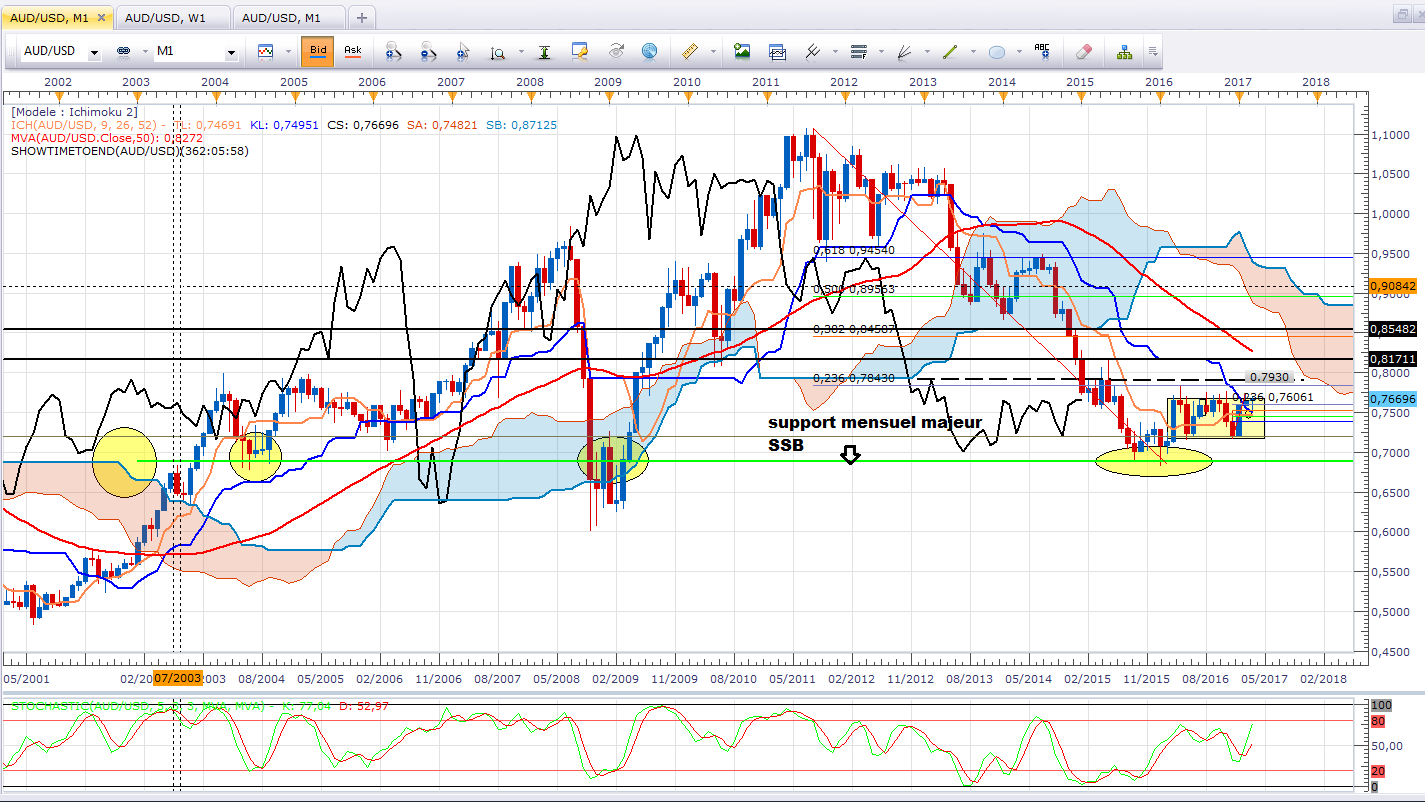The image size is (1425, 802).
Task: Select the Fibonacci retracement lines tool
Action: (x=857, y=51)
